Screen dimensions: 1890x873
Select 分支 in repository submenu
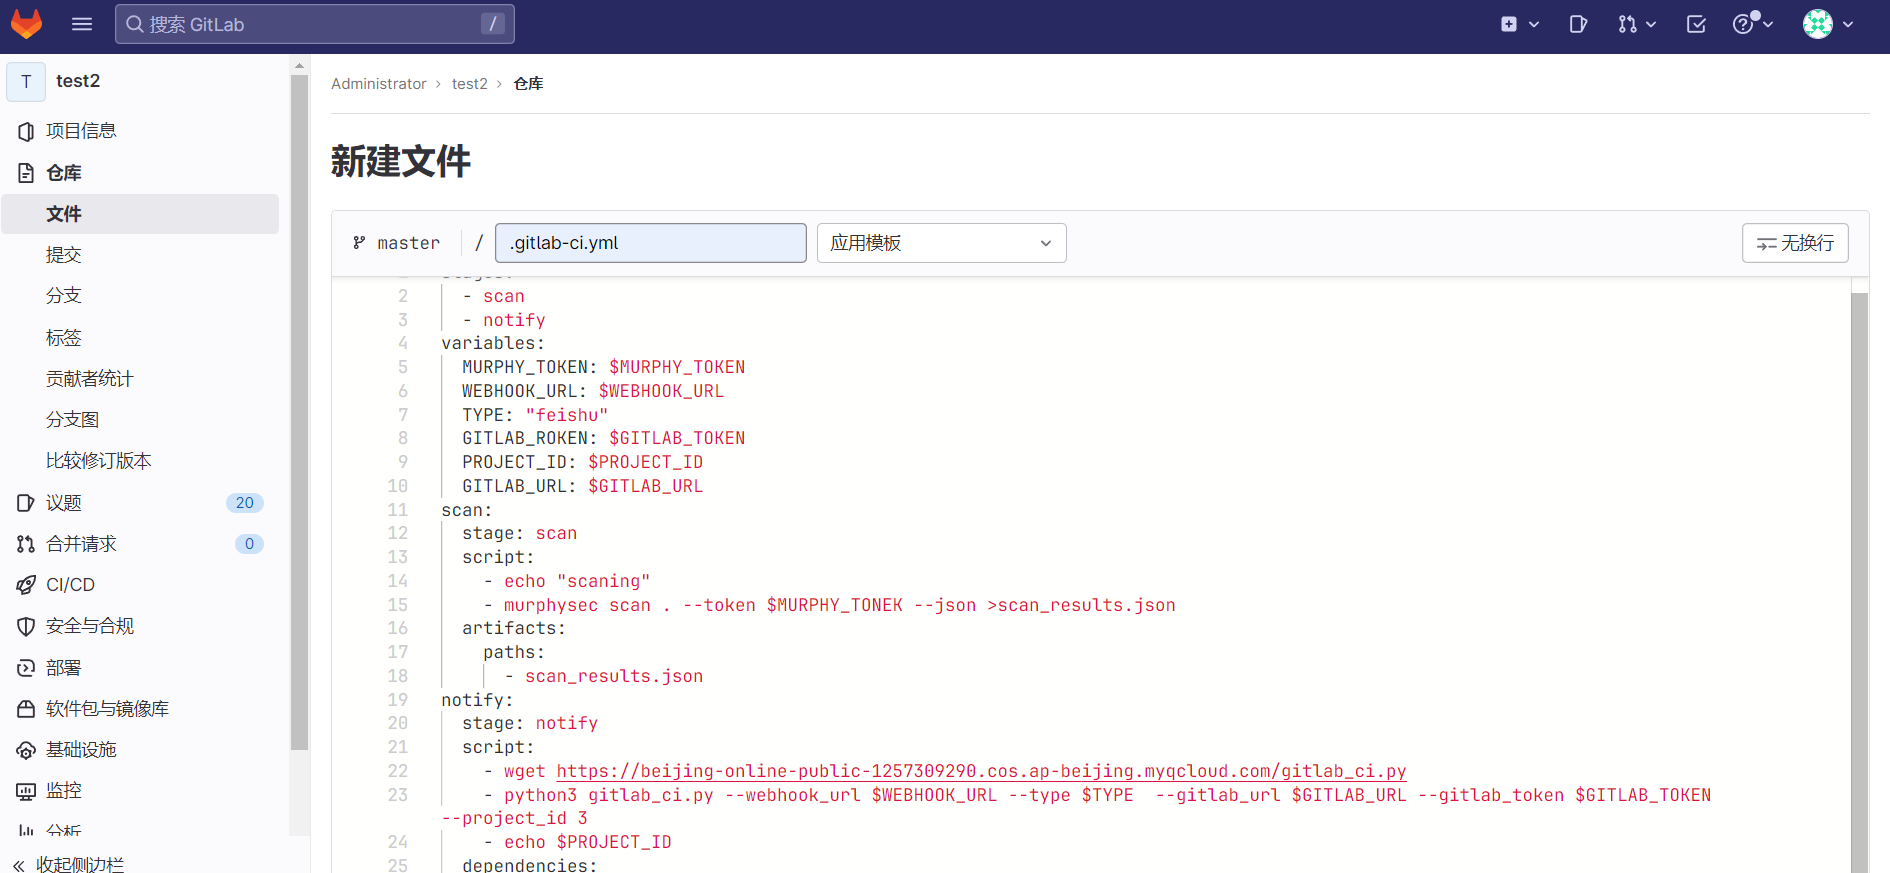click(x=64, y=296)
